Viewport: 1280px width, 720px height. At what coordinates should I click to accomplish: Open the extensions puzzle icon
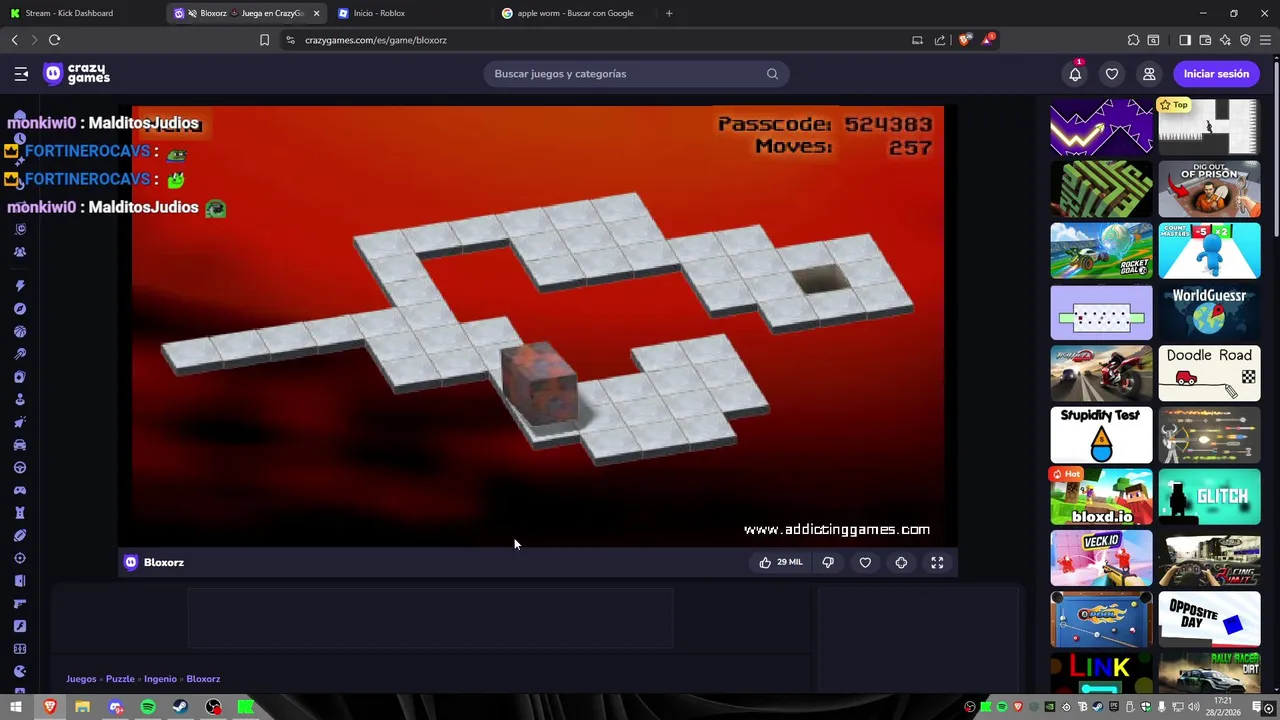(1133, 40)
